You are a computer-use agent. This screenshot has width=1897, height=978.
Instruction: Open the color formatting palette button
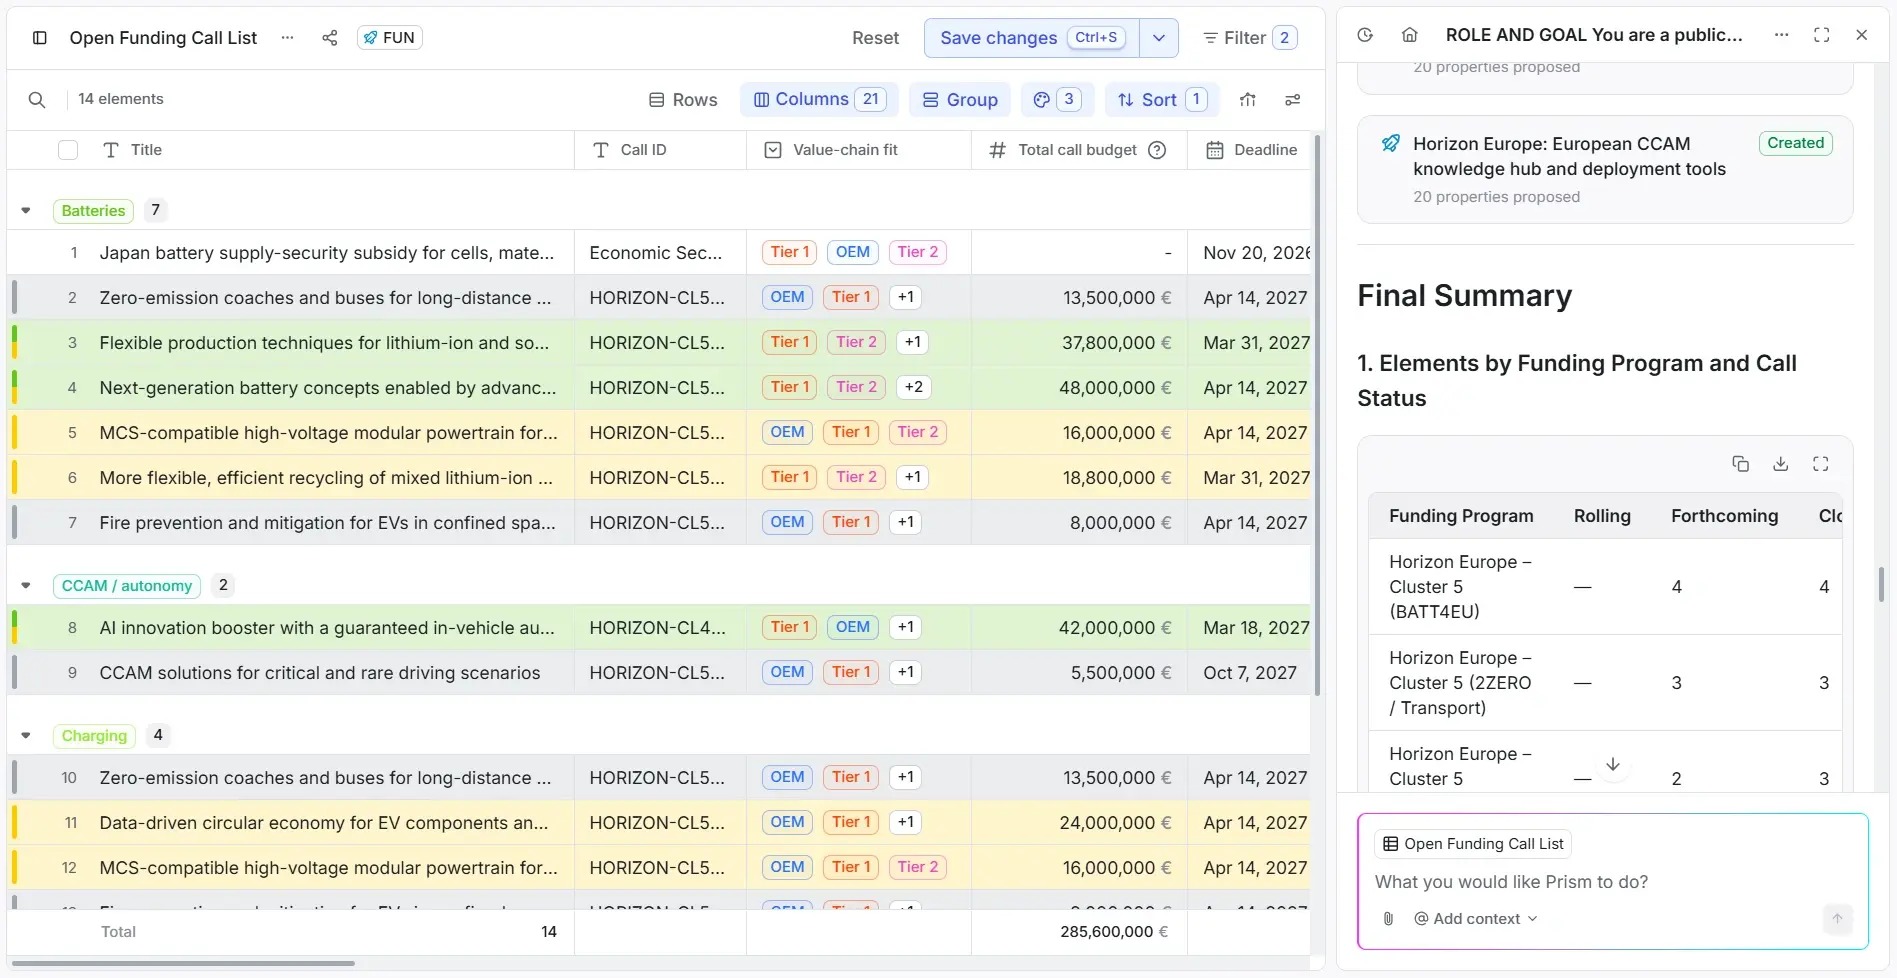(1057, 100)
